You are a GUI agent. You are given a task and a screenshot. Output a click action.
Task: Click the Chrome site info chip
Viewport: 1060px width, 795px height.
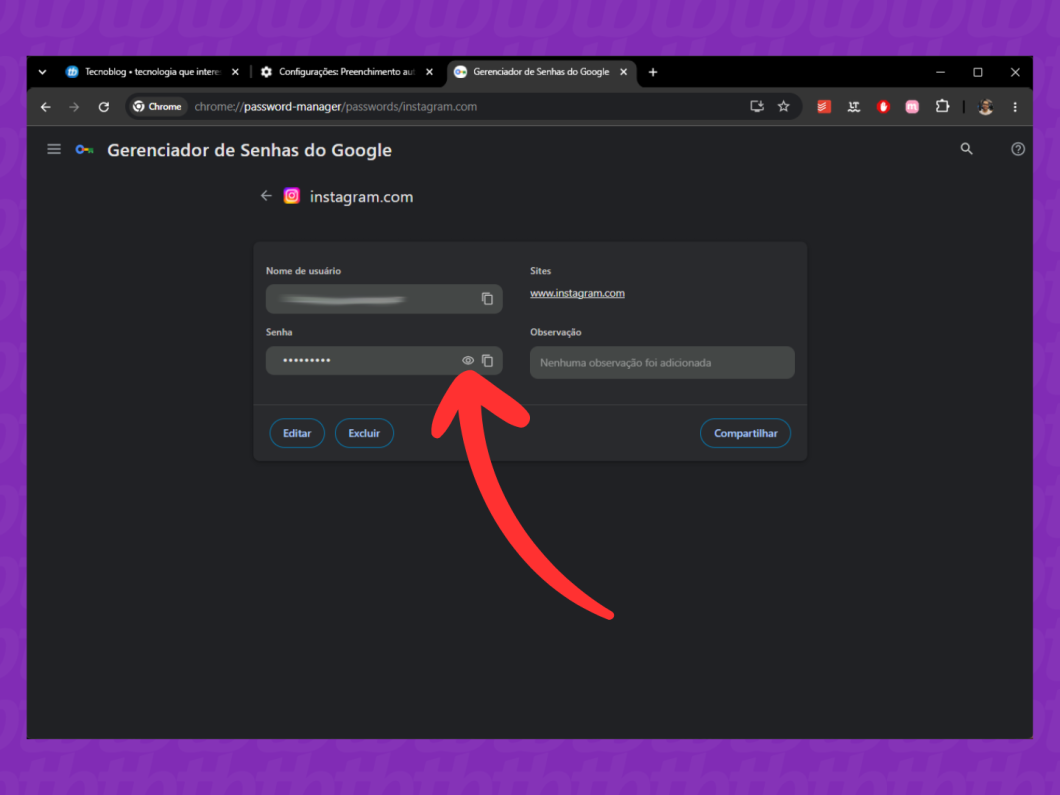point(158,107)
